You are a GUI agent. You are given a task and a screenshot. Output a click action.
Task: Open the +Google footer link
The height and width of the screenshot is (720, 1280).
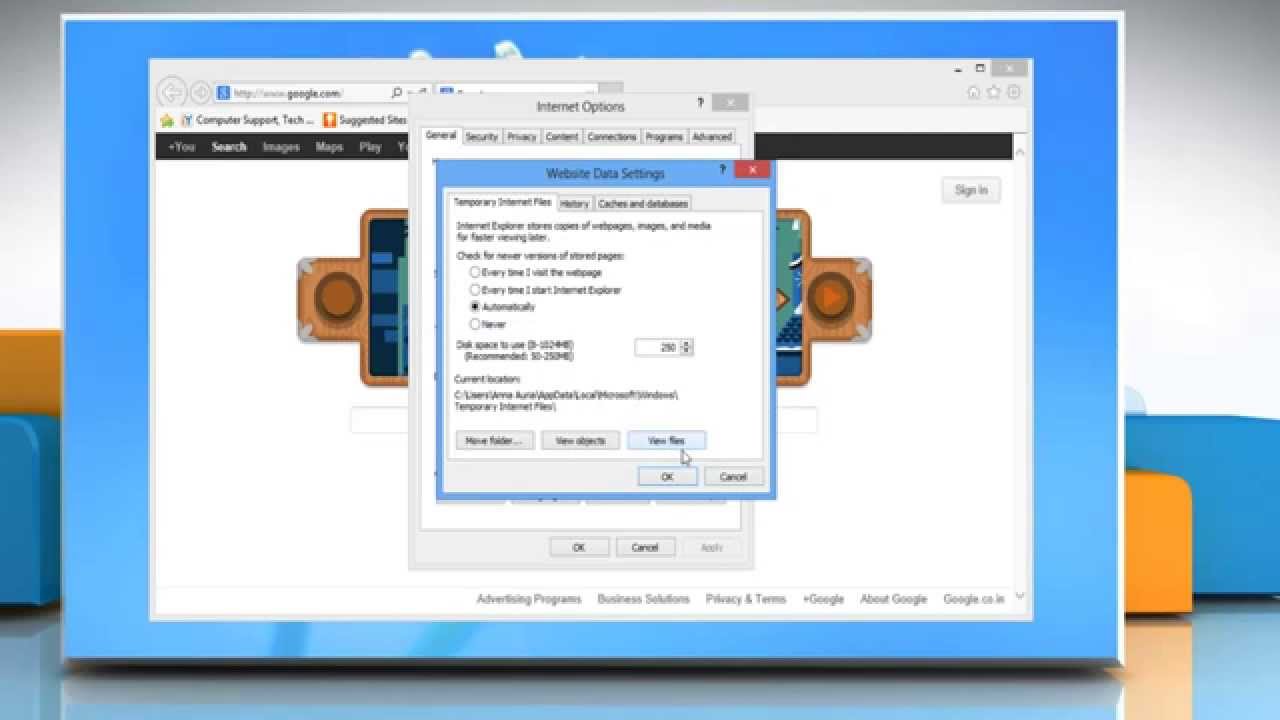(x=823, y=599)
